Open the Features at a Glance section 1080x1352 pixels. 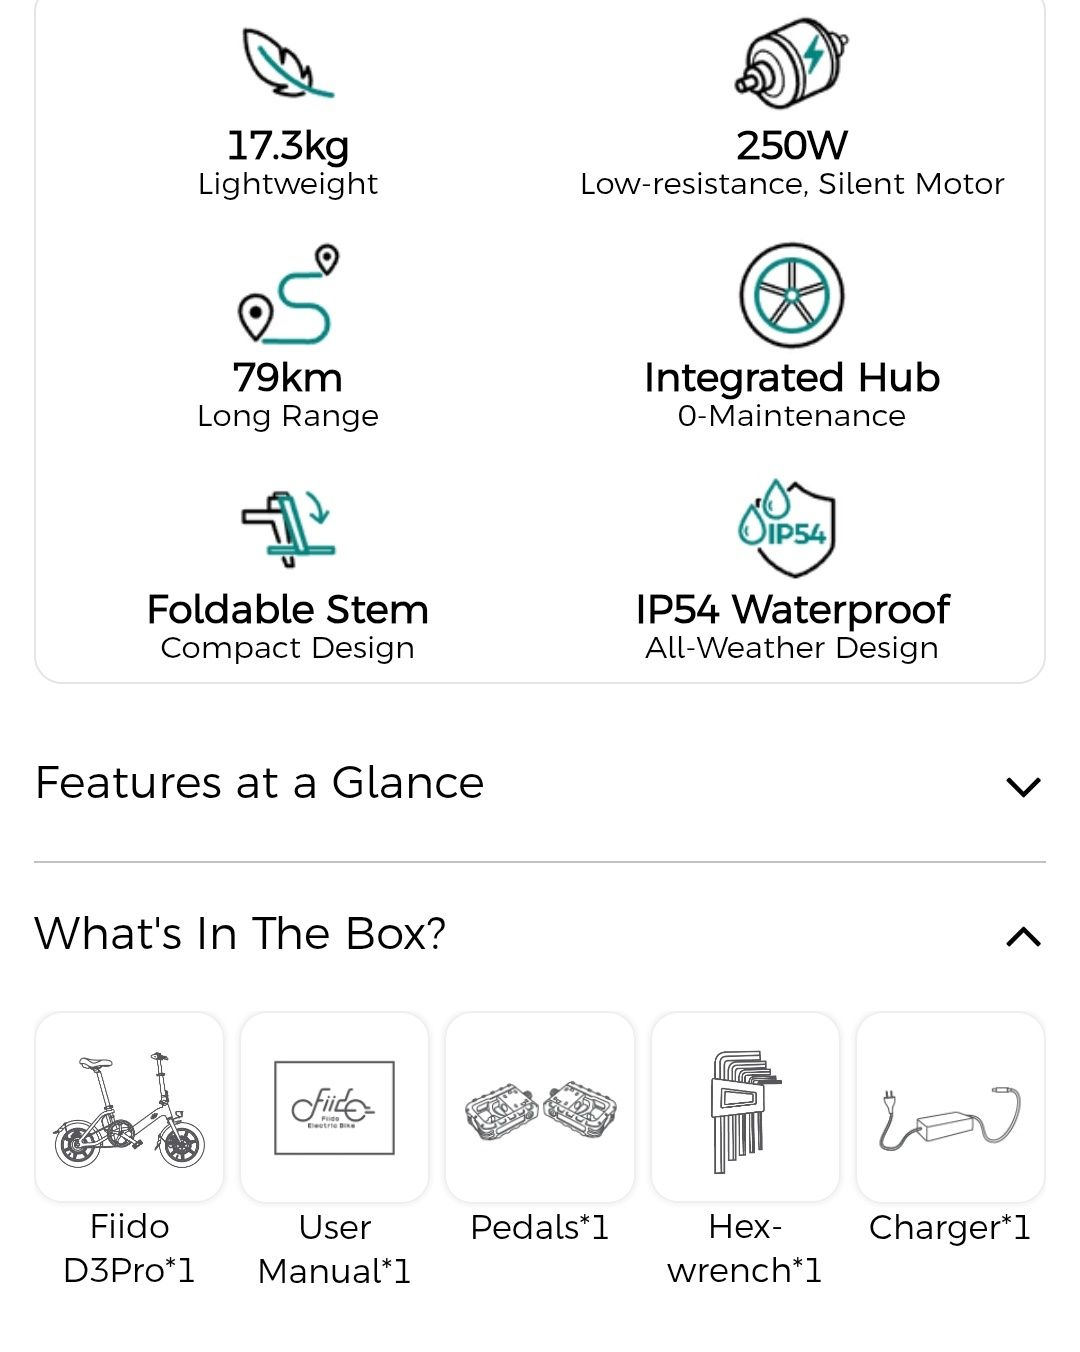click(x=540, y=783)
